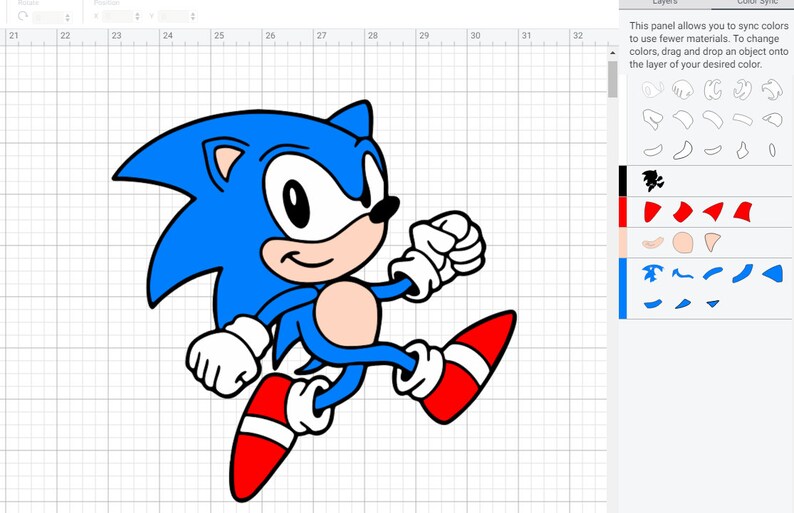Screen dimensions: 794x513
Task: Select the round peach belly shape thumbnail
Action: coord(683,243)
